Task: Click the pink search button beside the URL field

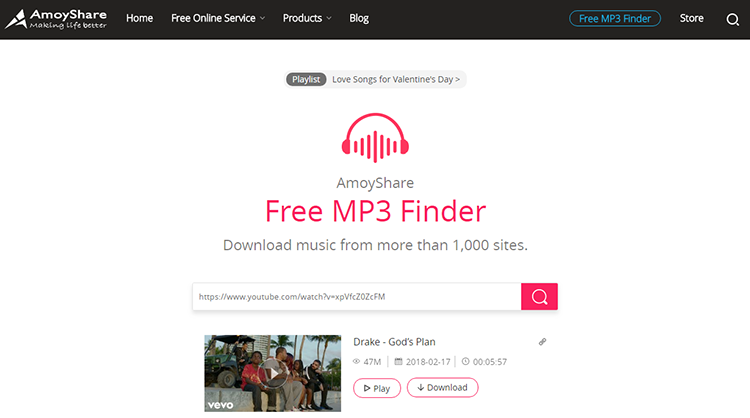Action: pyautogui.click(x=539, y=297)
